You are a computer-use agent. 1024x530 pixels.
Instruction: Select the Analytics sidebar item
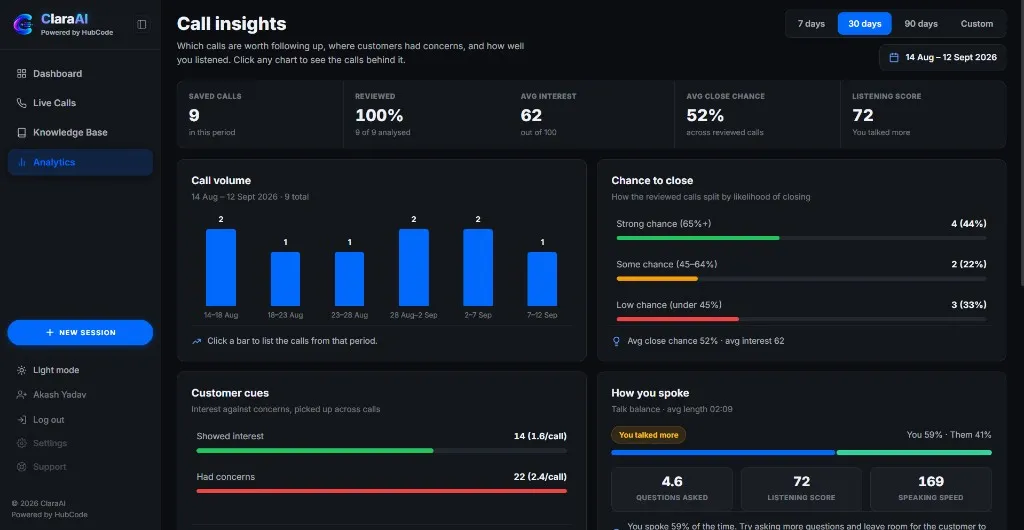tap(80, 163)
